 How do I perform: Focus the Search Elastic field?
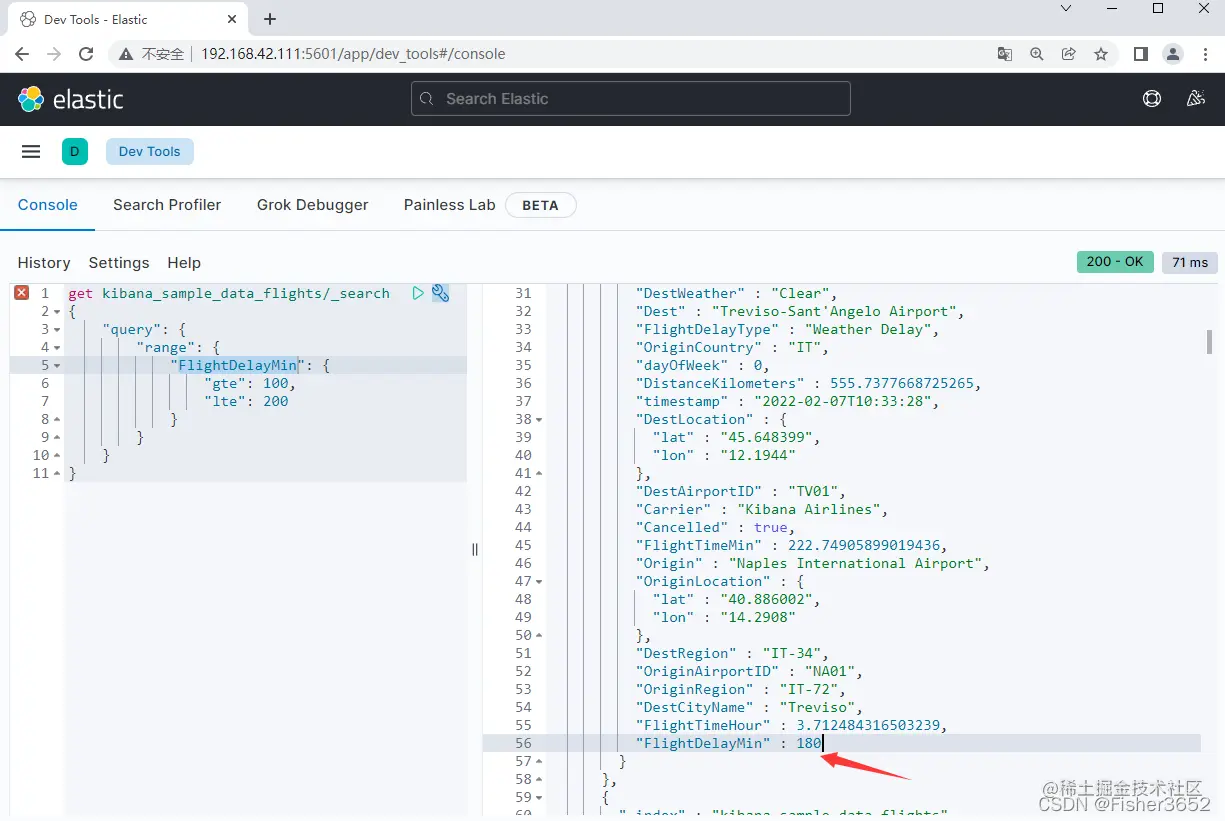pos(631,99)
